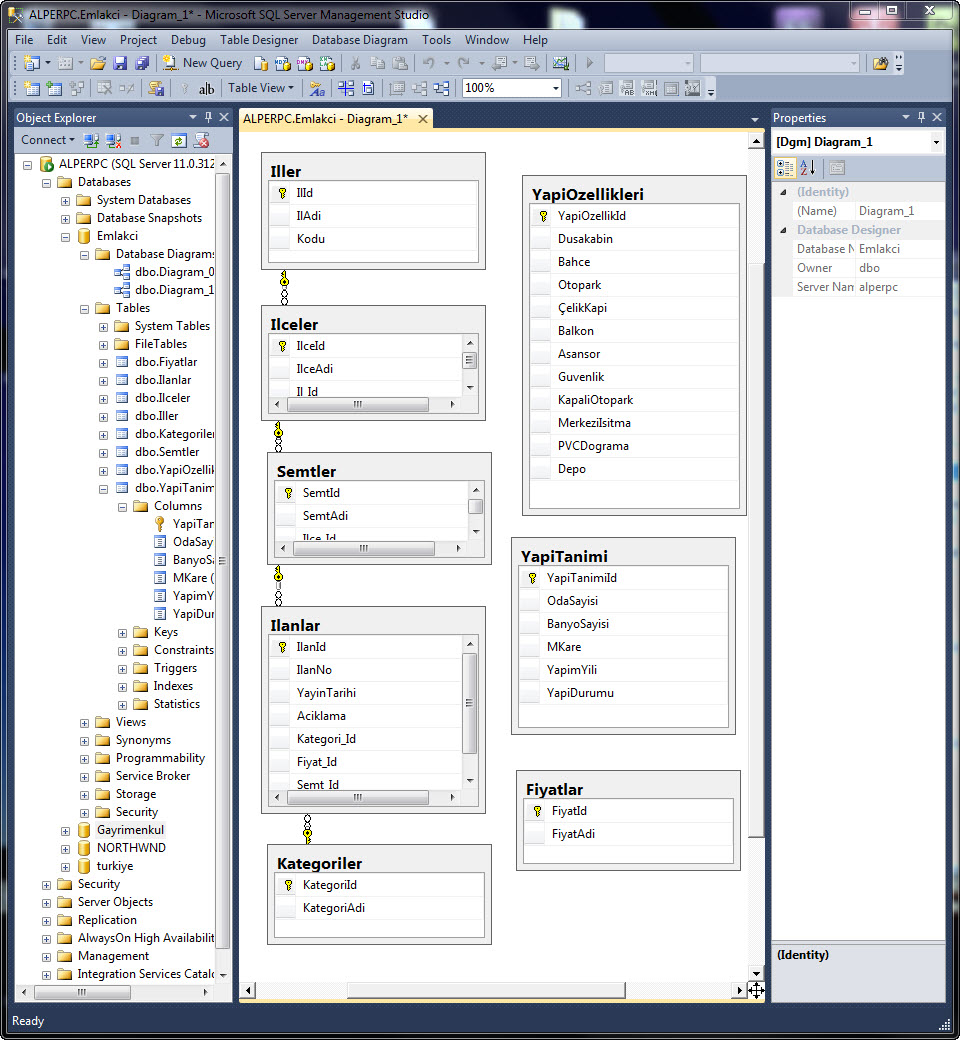Click the Open File folder icon

[98, 63]
